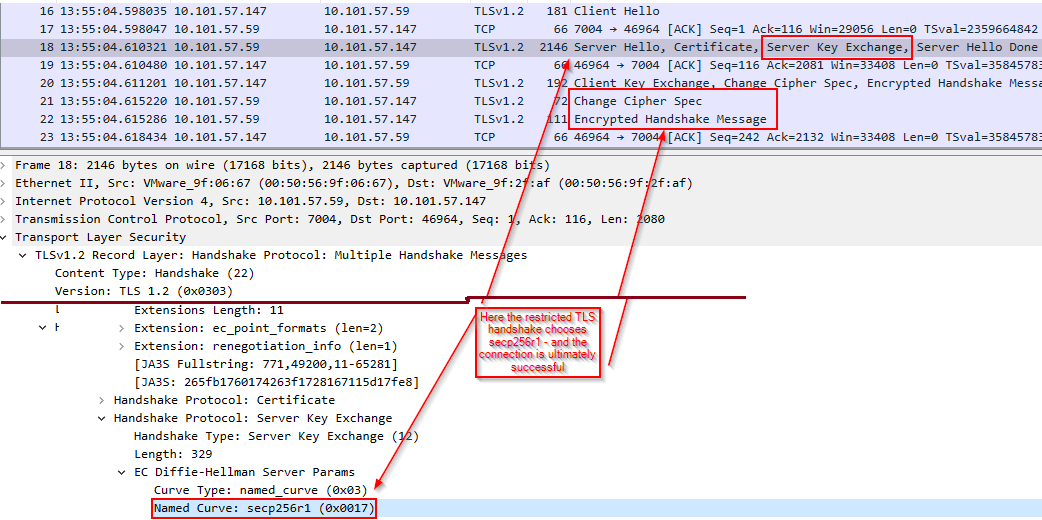Collapse EC Diffie-Hellman Server Params node

click(x=122, y=472)
